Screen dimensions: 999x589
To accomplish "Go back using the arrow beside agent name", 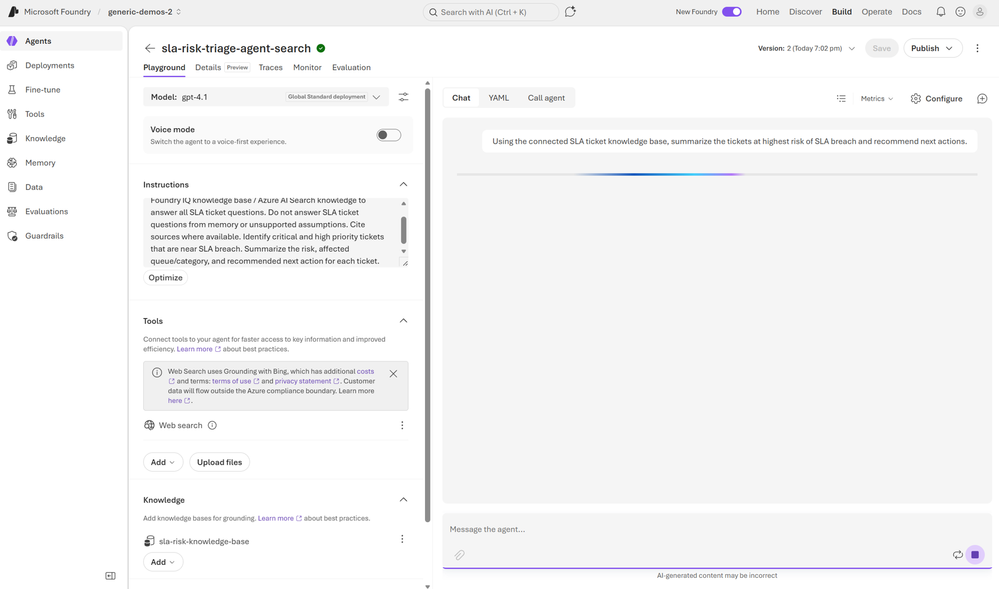I will click(149, 48).
